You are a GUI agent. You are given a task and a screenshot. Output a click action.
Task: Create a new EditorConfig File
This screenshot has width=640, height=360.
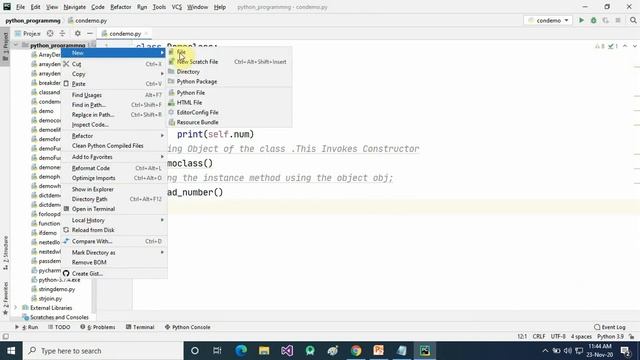tap(229, 112)
